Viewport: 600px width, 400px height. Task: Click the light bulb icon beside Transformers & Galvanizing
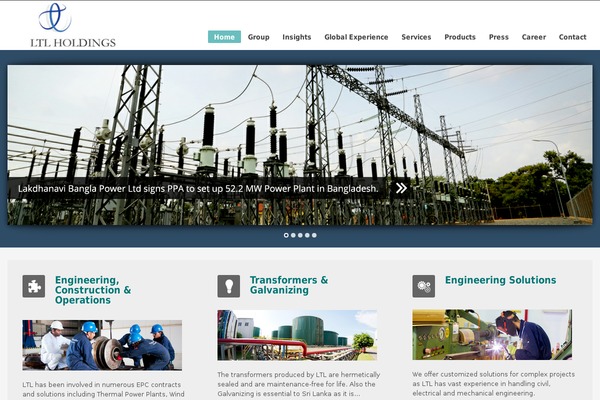coord(229,286)
